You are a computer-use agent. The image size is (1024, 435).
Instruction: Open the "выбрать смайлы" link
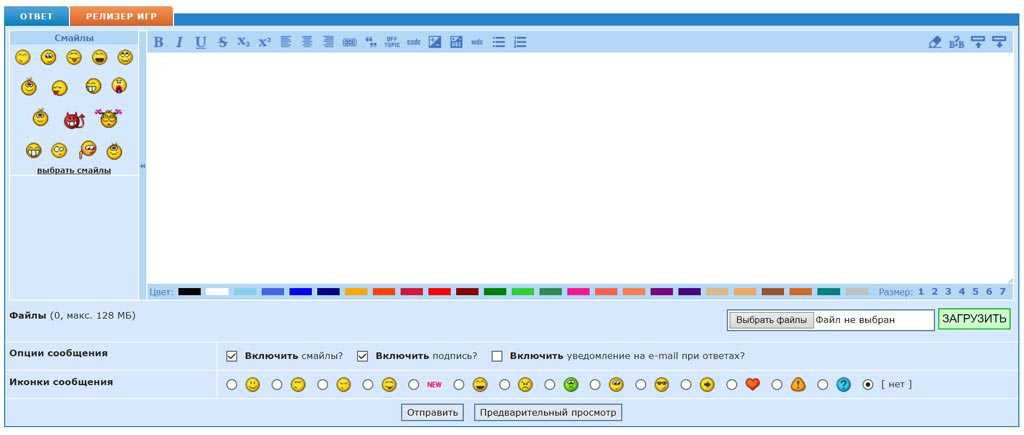74,171
